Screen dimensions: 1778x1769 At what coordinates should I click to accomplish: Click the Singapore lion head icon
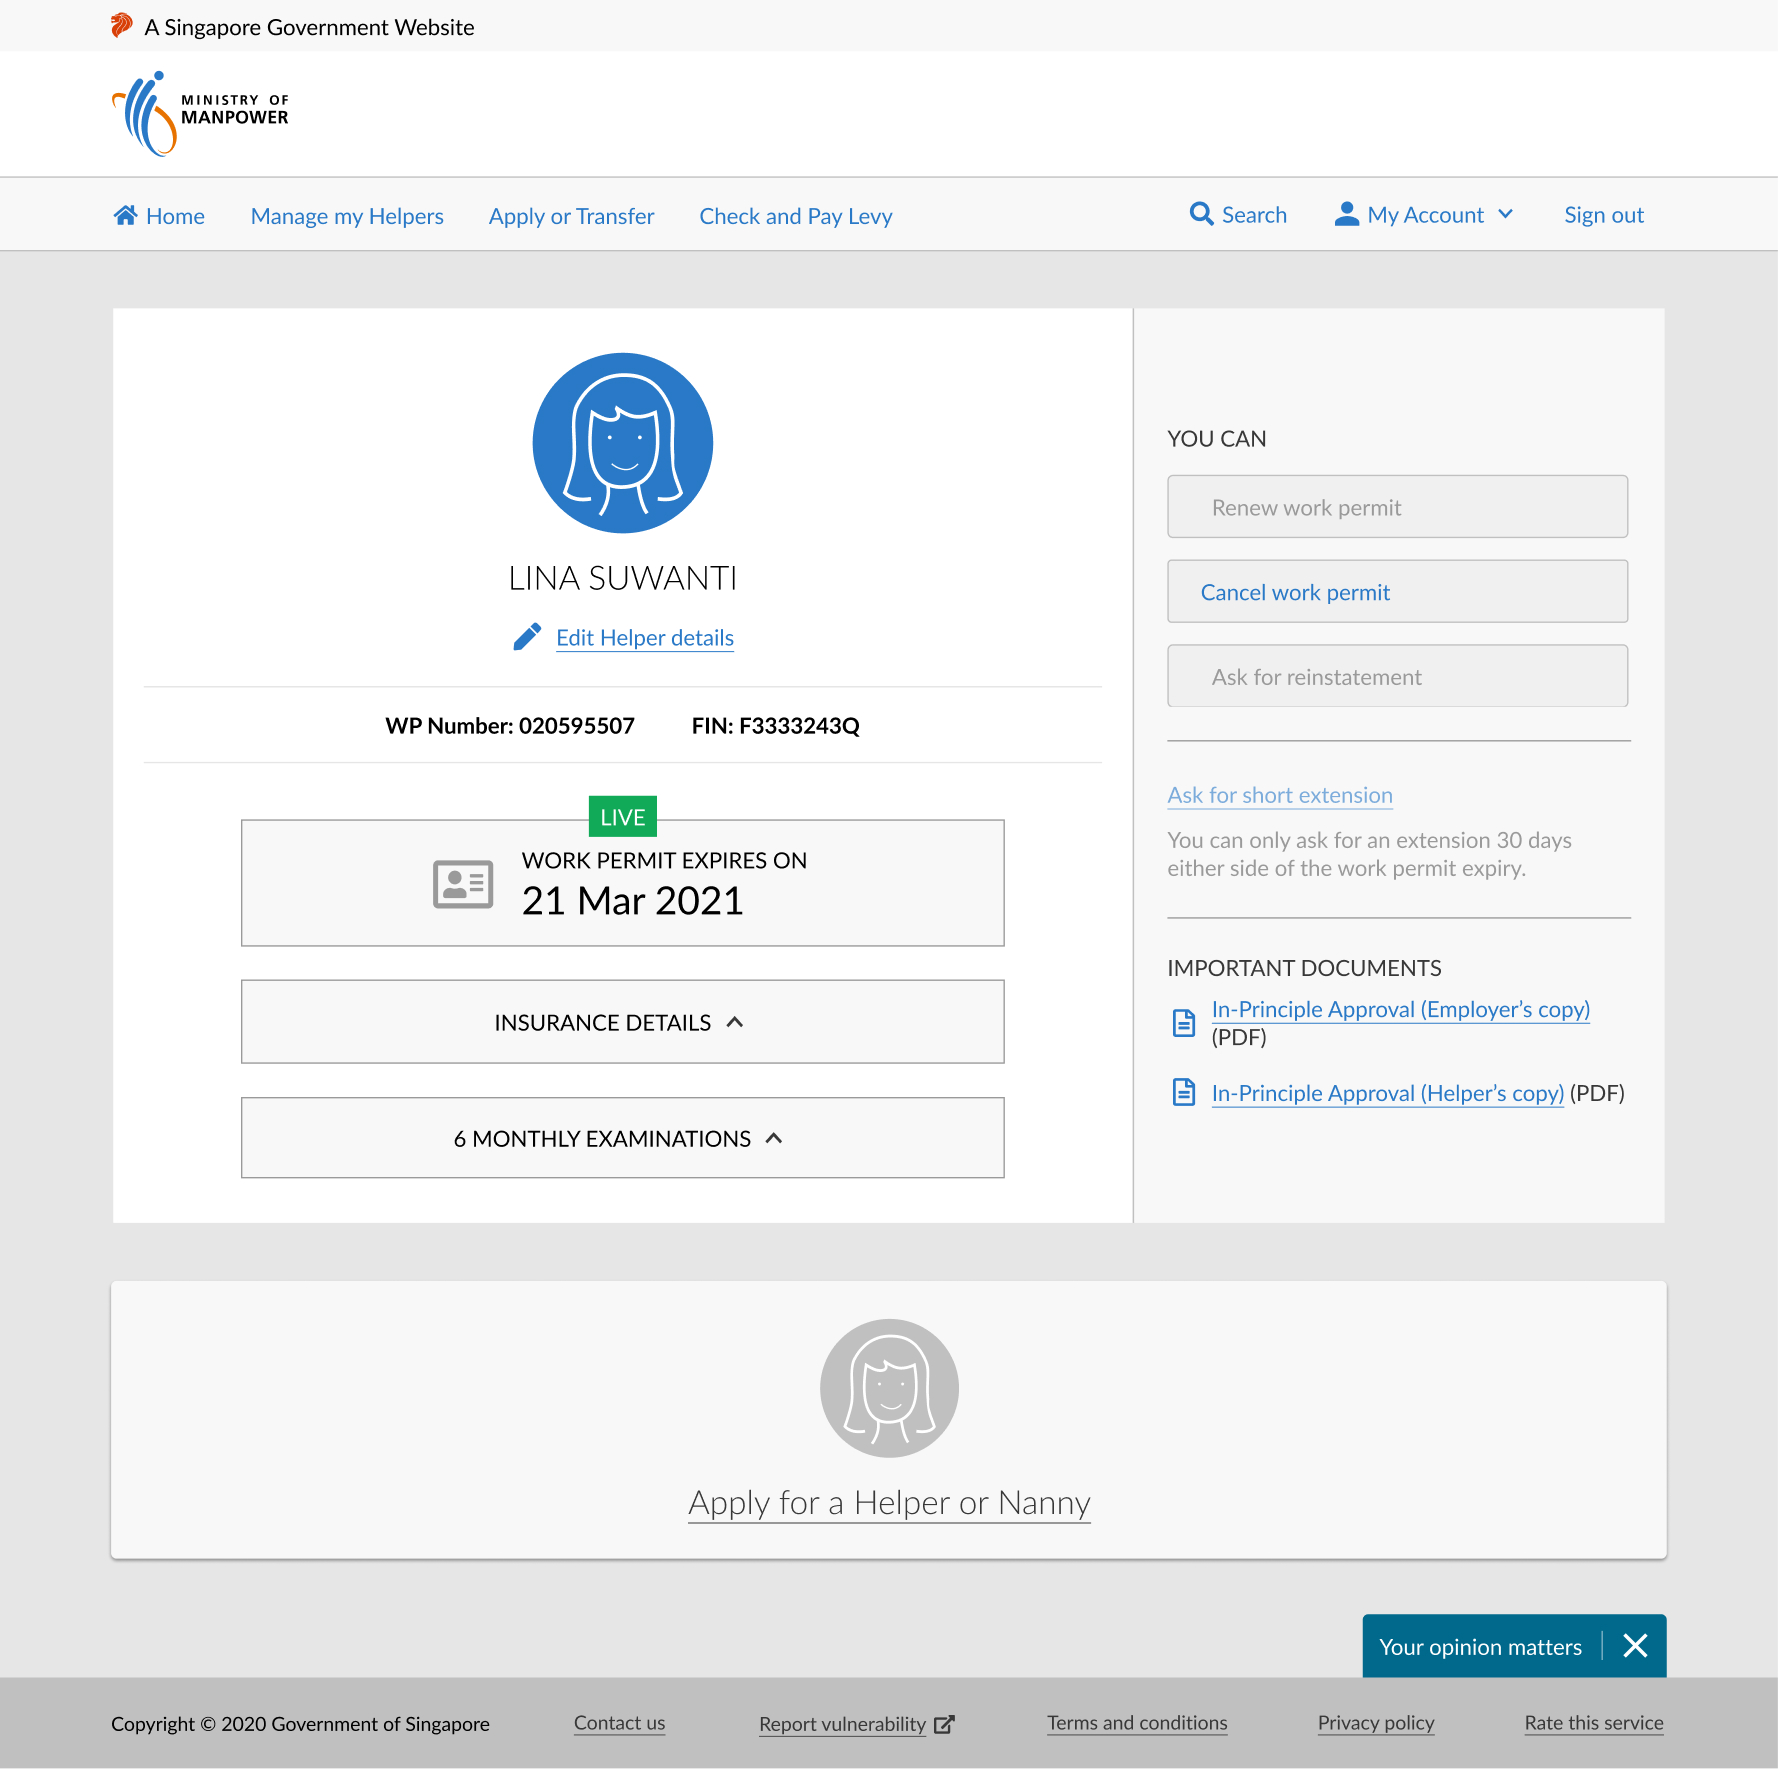pos(122,26)
